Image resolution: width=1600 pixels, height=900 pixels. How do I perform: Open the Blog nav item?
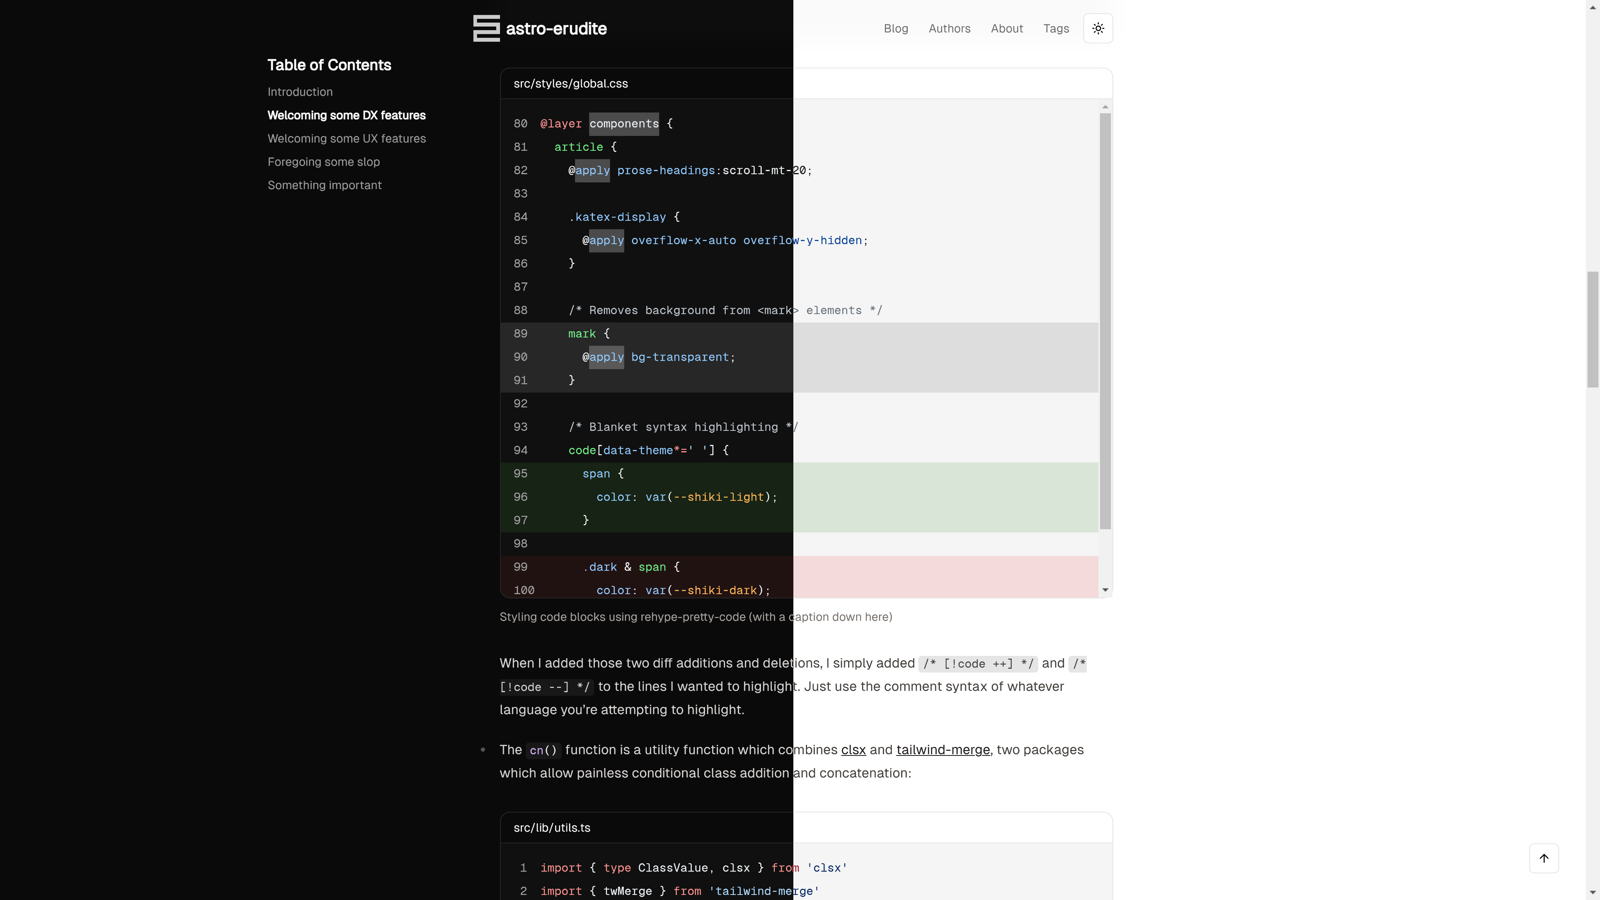tap(896, 29)
